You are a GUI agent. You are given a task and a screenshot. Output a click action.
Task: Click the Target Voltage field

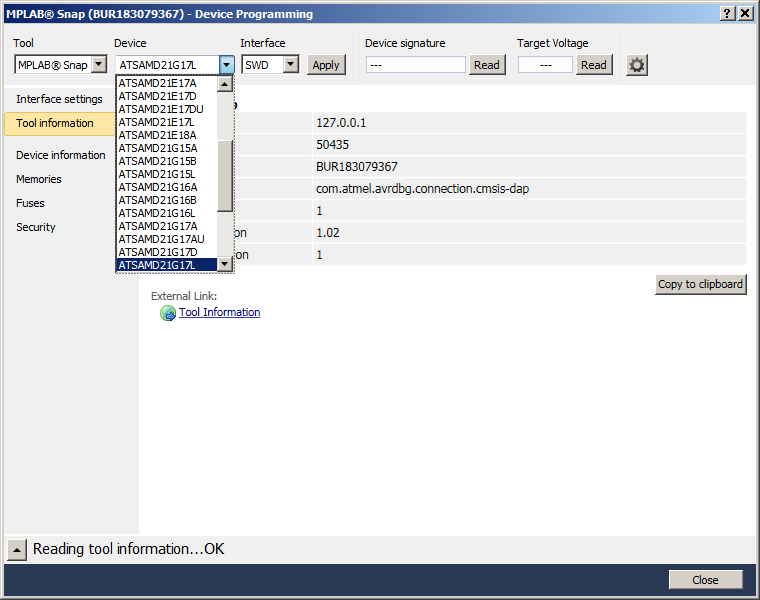pos(545,65)
